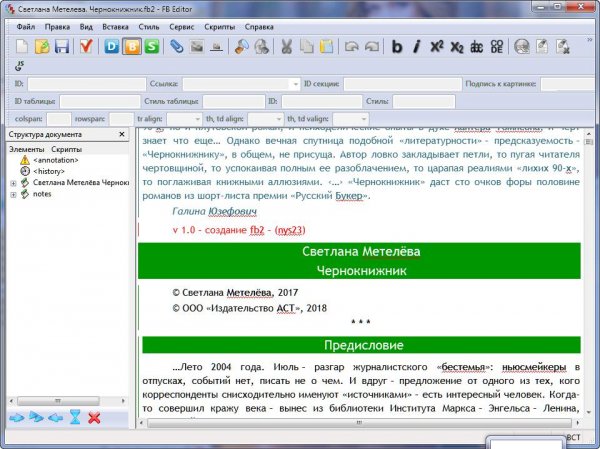Expand the notes tree node
600x449 pixels.
[x=13, y=195]
